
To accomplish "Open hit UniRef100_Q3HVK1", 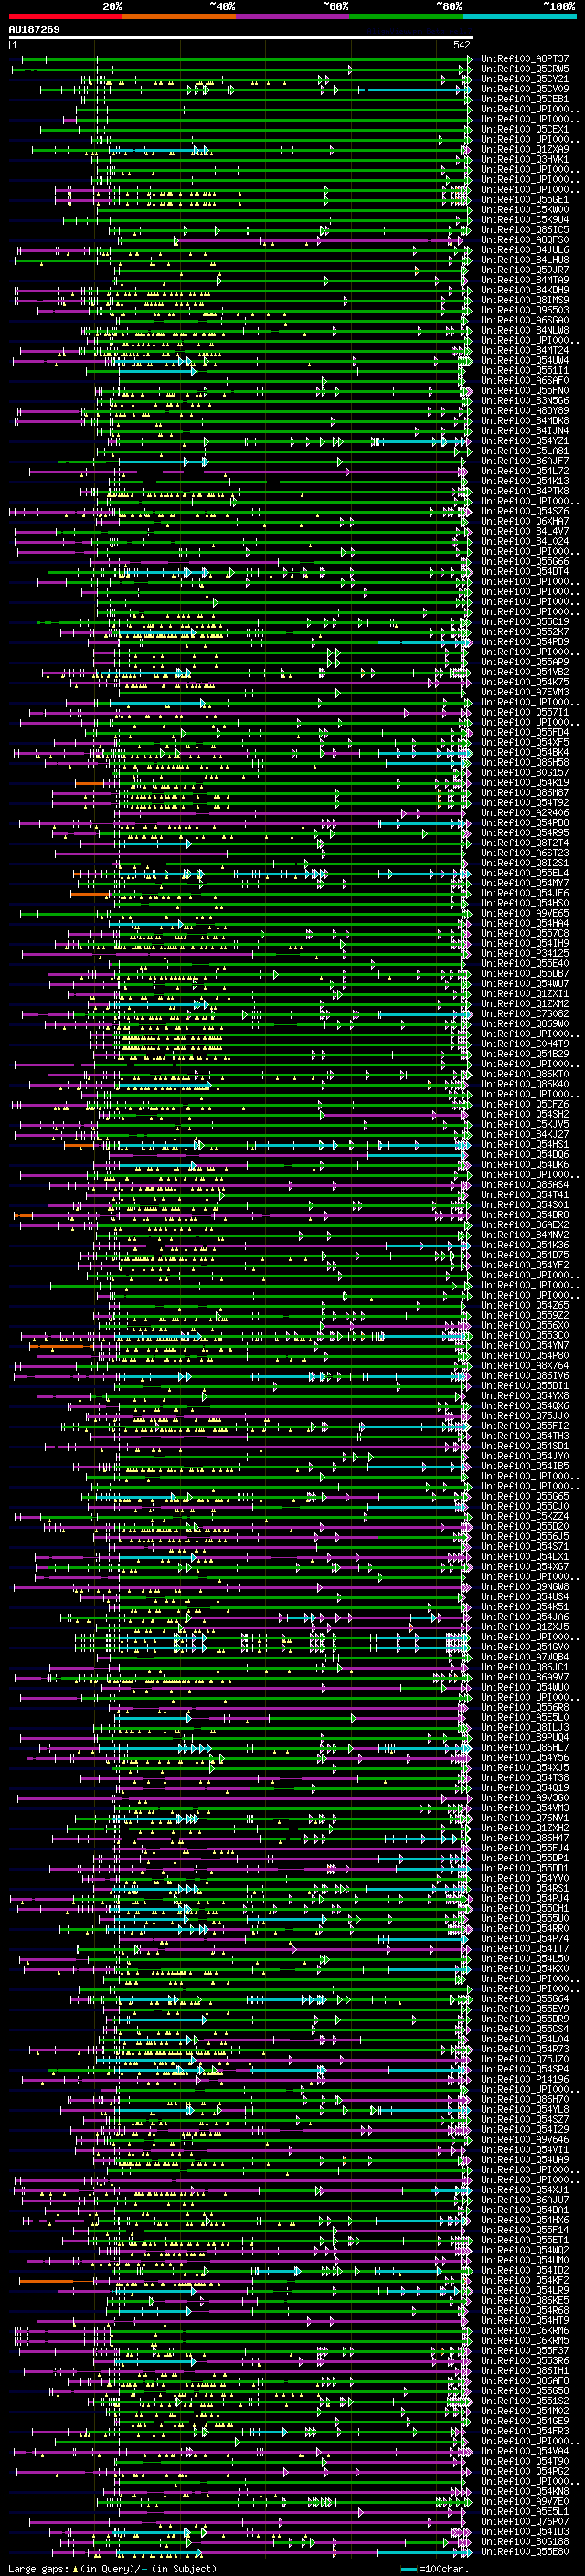I will tap(525, 160).
